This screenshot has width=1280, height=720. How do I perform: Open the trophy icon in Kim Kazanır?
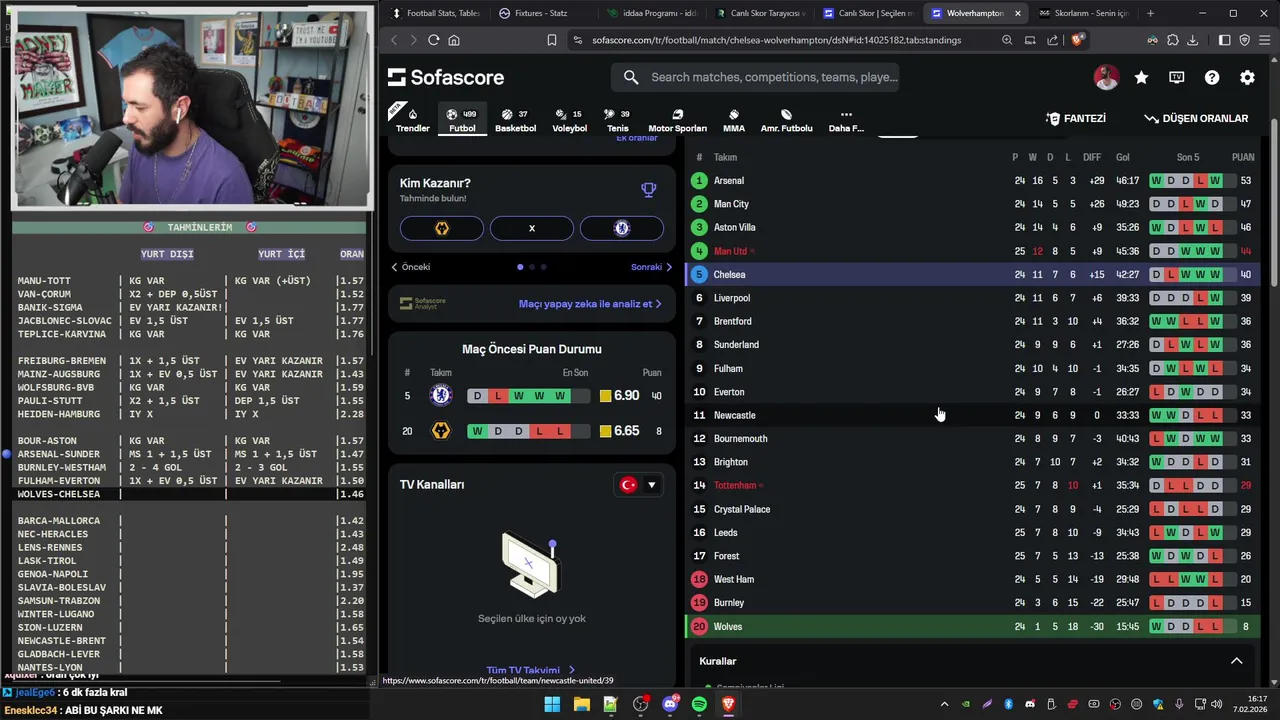(649, 190)
